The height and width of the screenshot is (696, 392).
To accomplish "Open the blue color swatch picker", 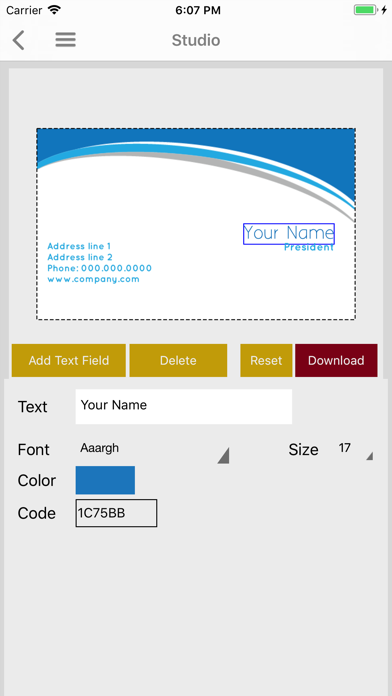I will [x=105, y=480].
